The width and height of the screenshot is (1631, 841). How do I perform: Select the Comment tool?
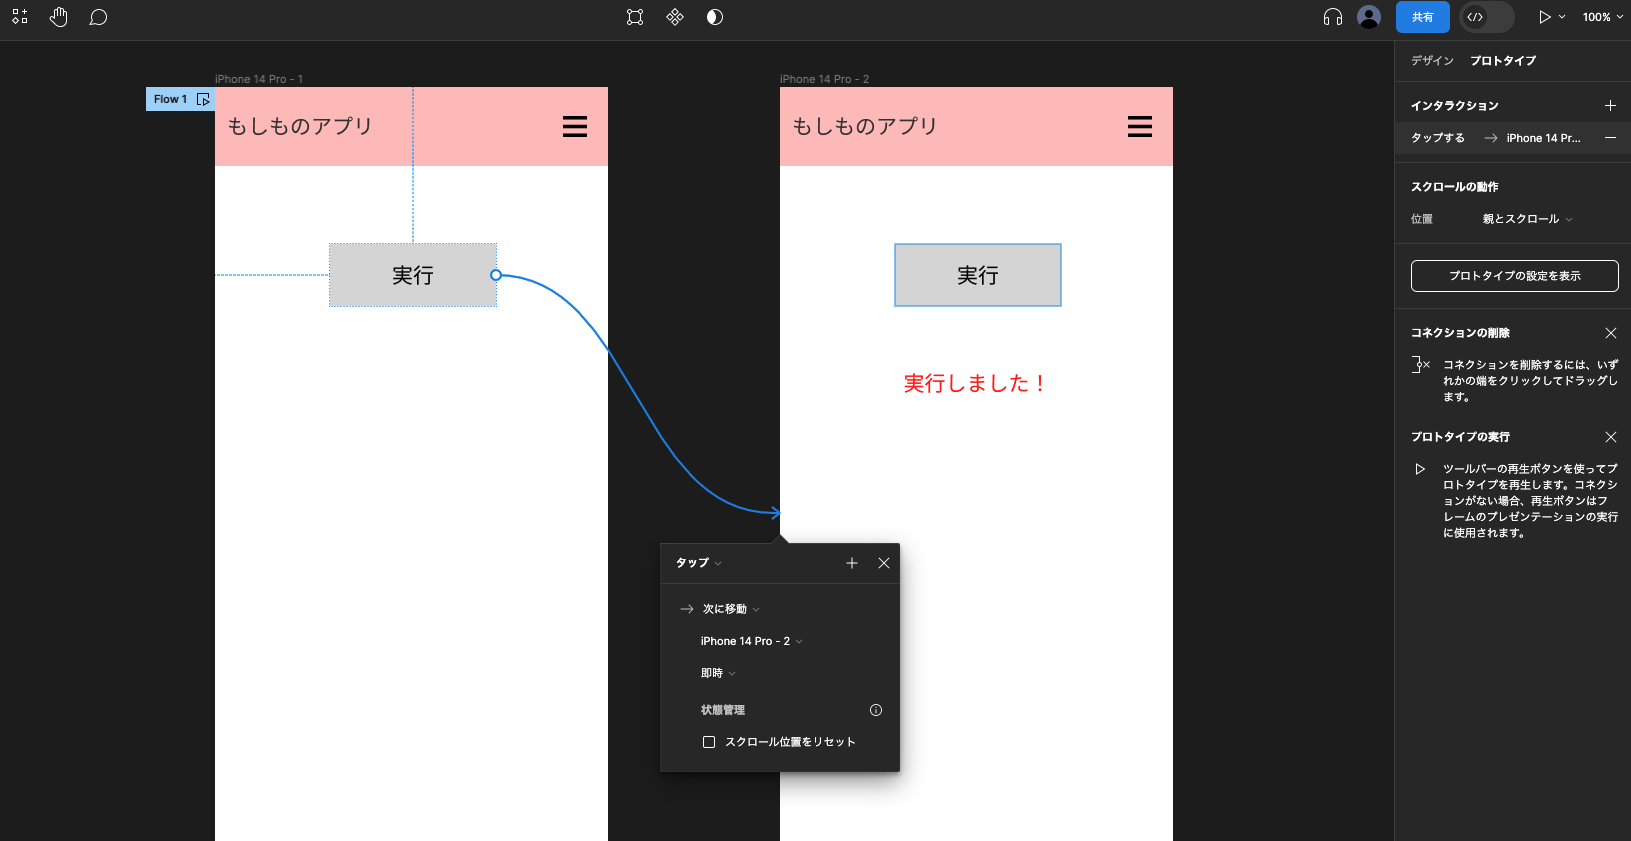click(98, 17)
